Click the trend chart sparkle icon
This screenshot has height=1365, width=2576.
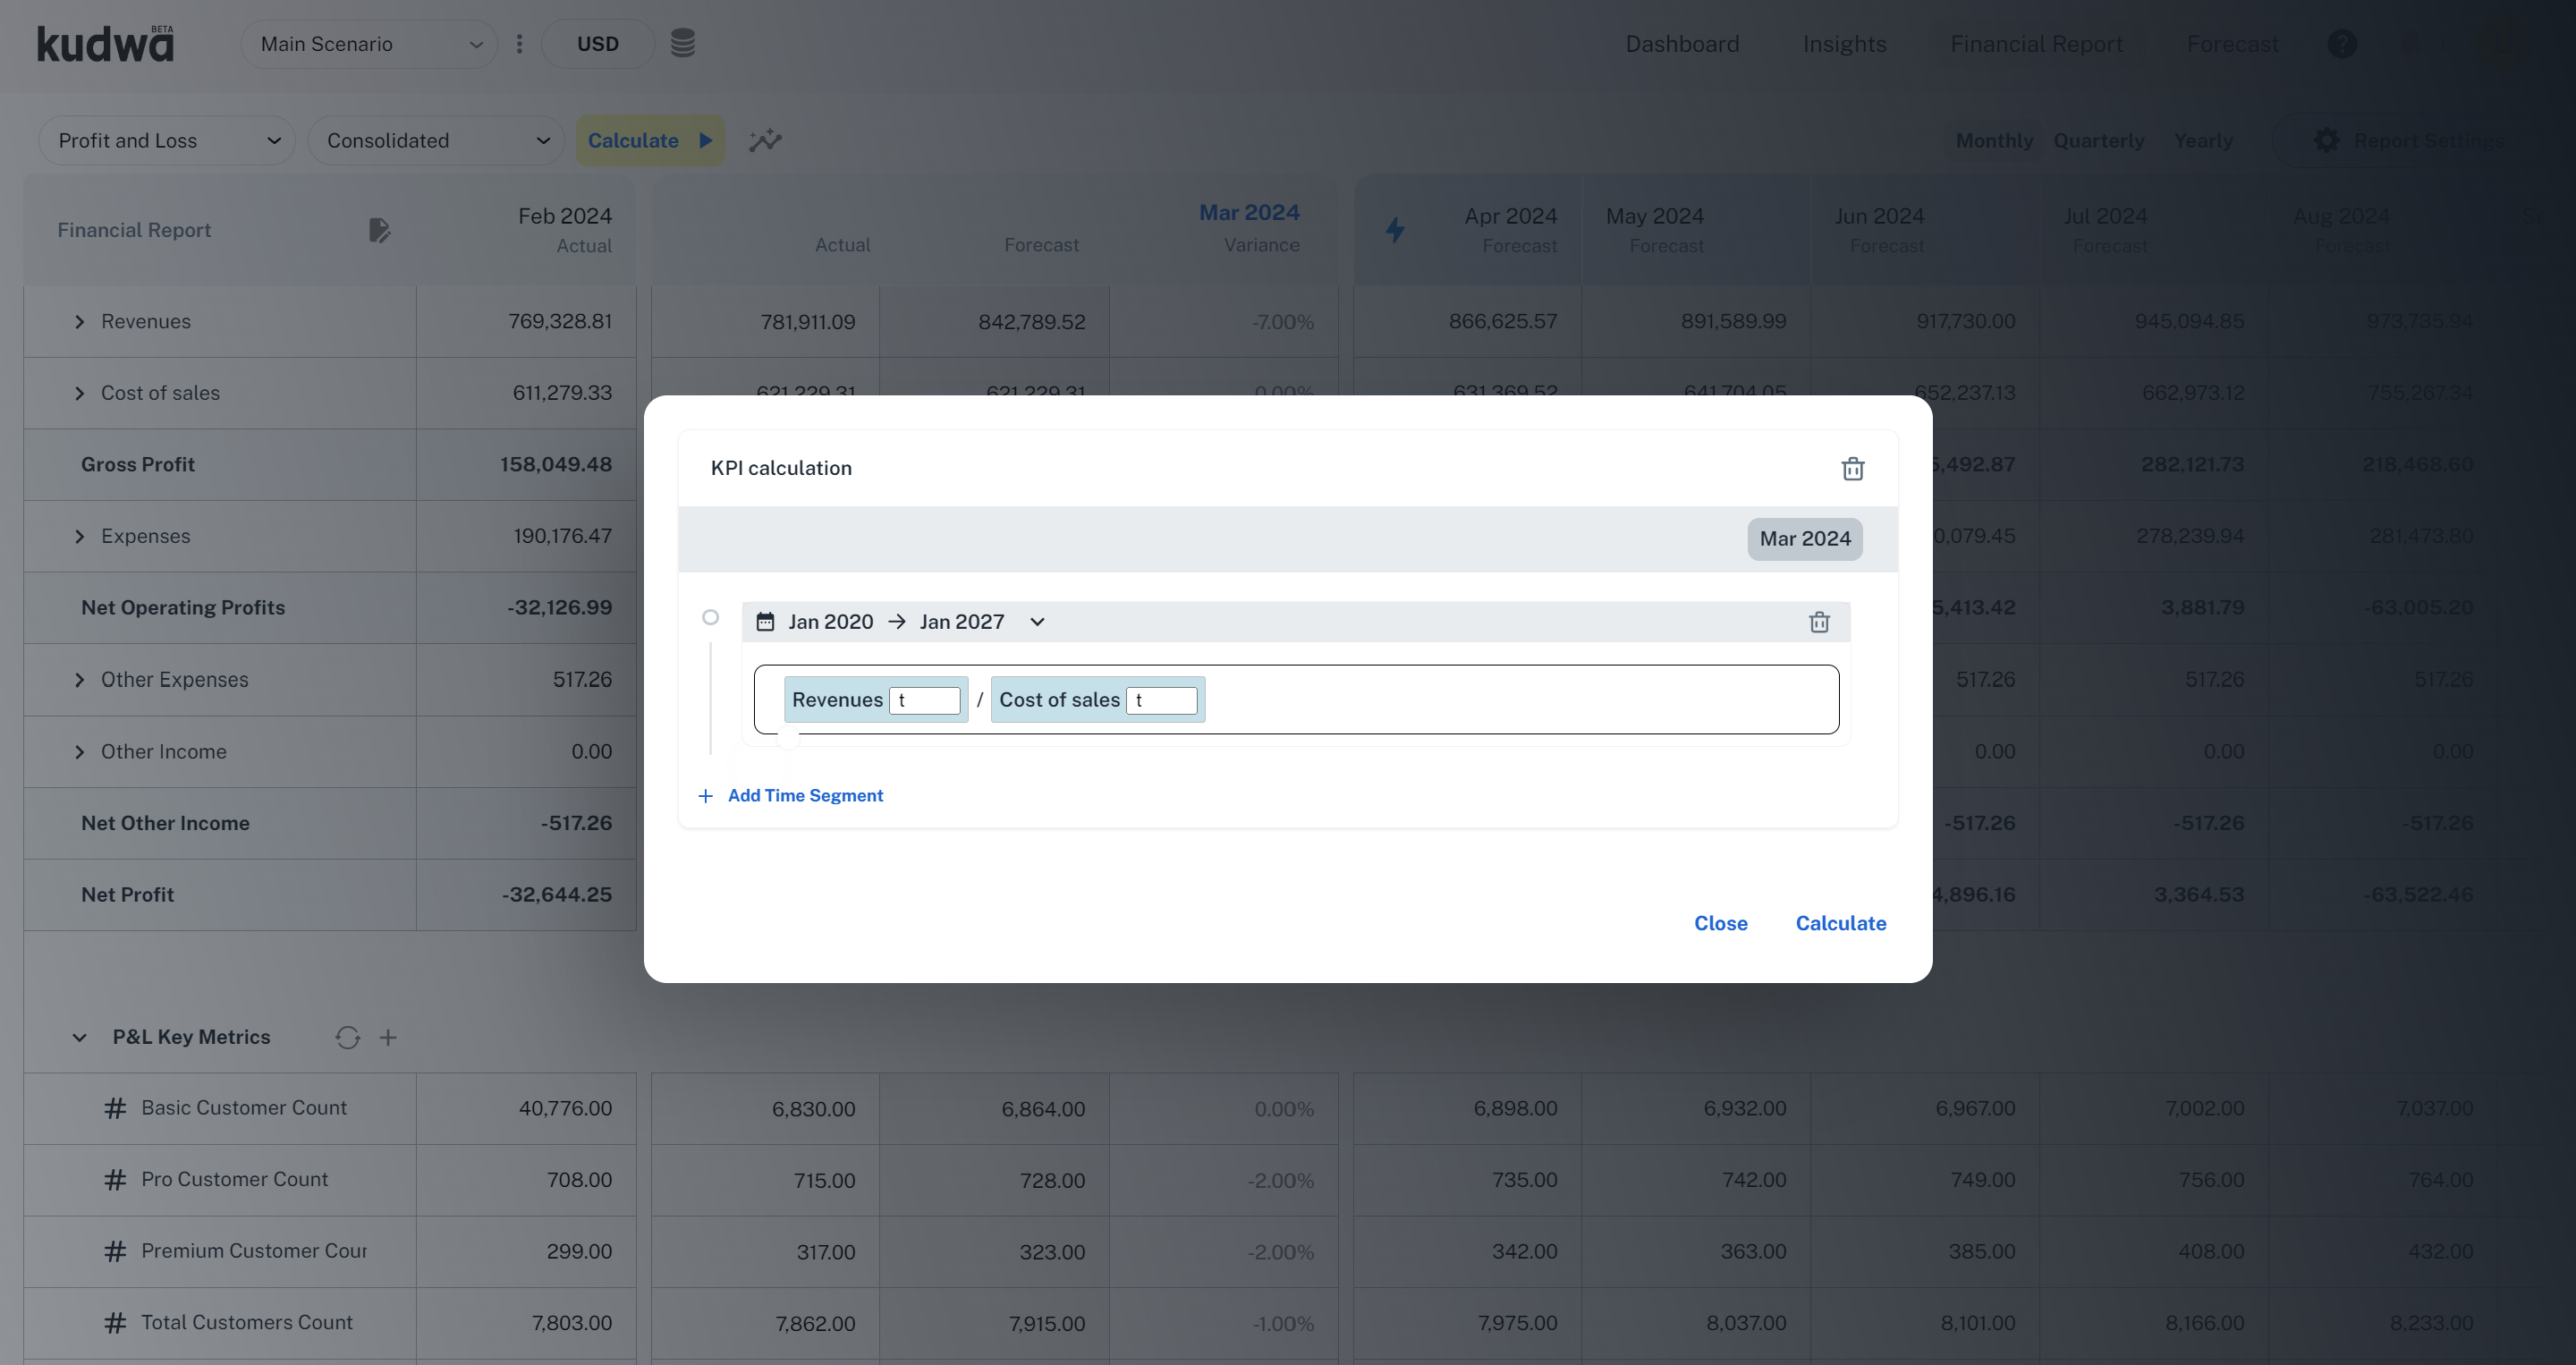(x=765, y=141)
